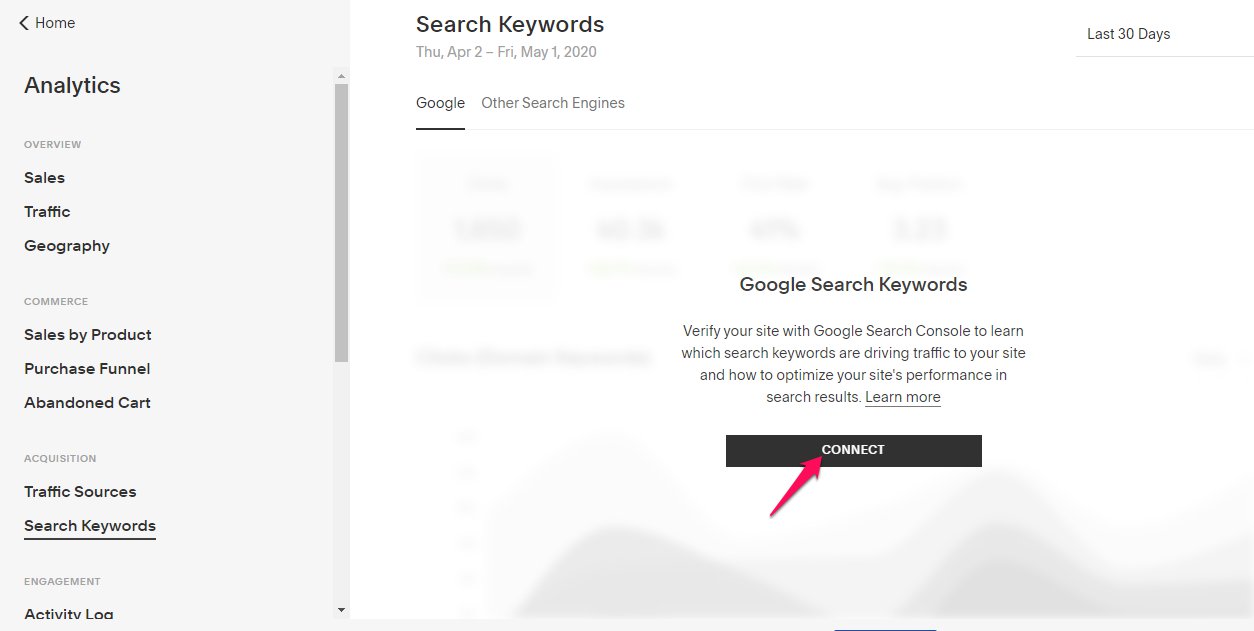
Task: Switch to Other Search Engines tab
Action: (x=553, y=103)
